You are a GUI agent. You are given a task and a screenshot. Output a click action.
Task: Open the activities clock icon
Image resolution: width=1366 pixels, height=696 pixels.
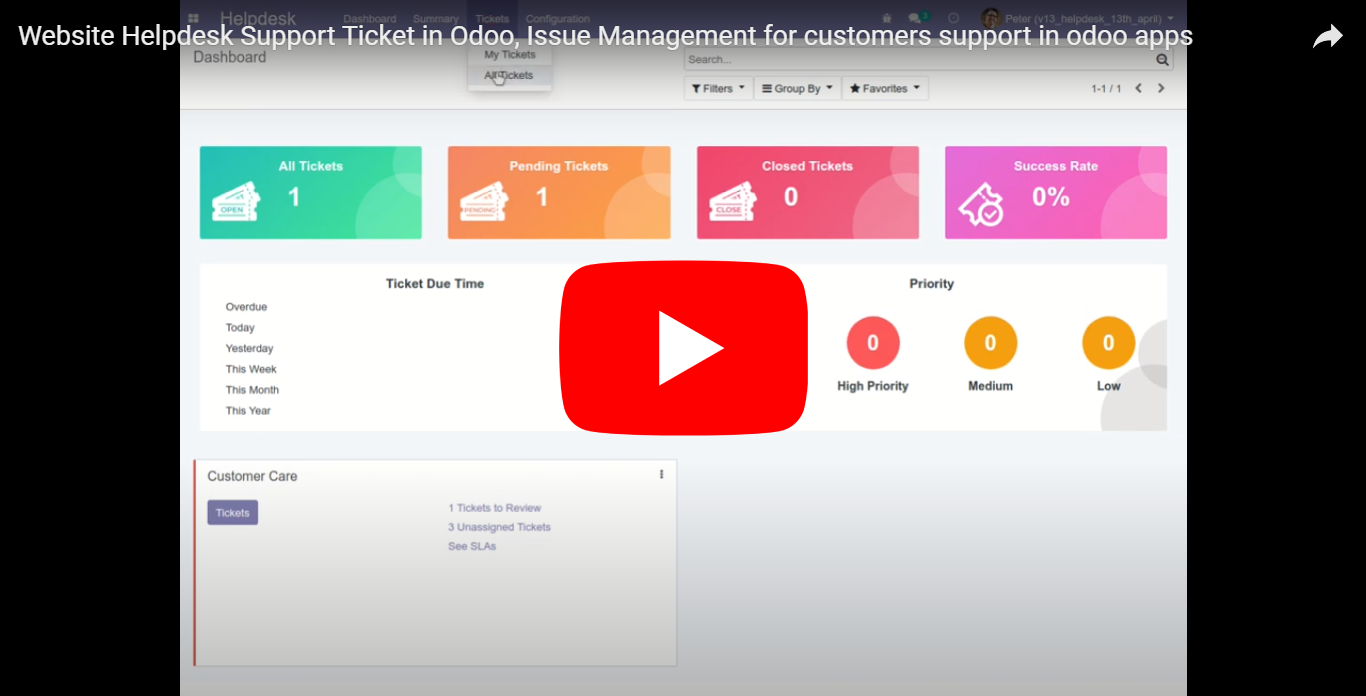[x=953, y=18]
